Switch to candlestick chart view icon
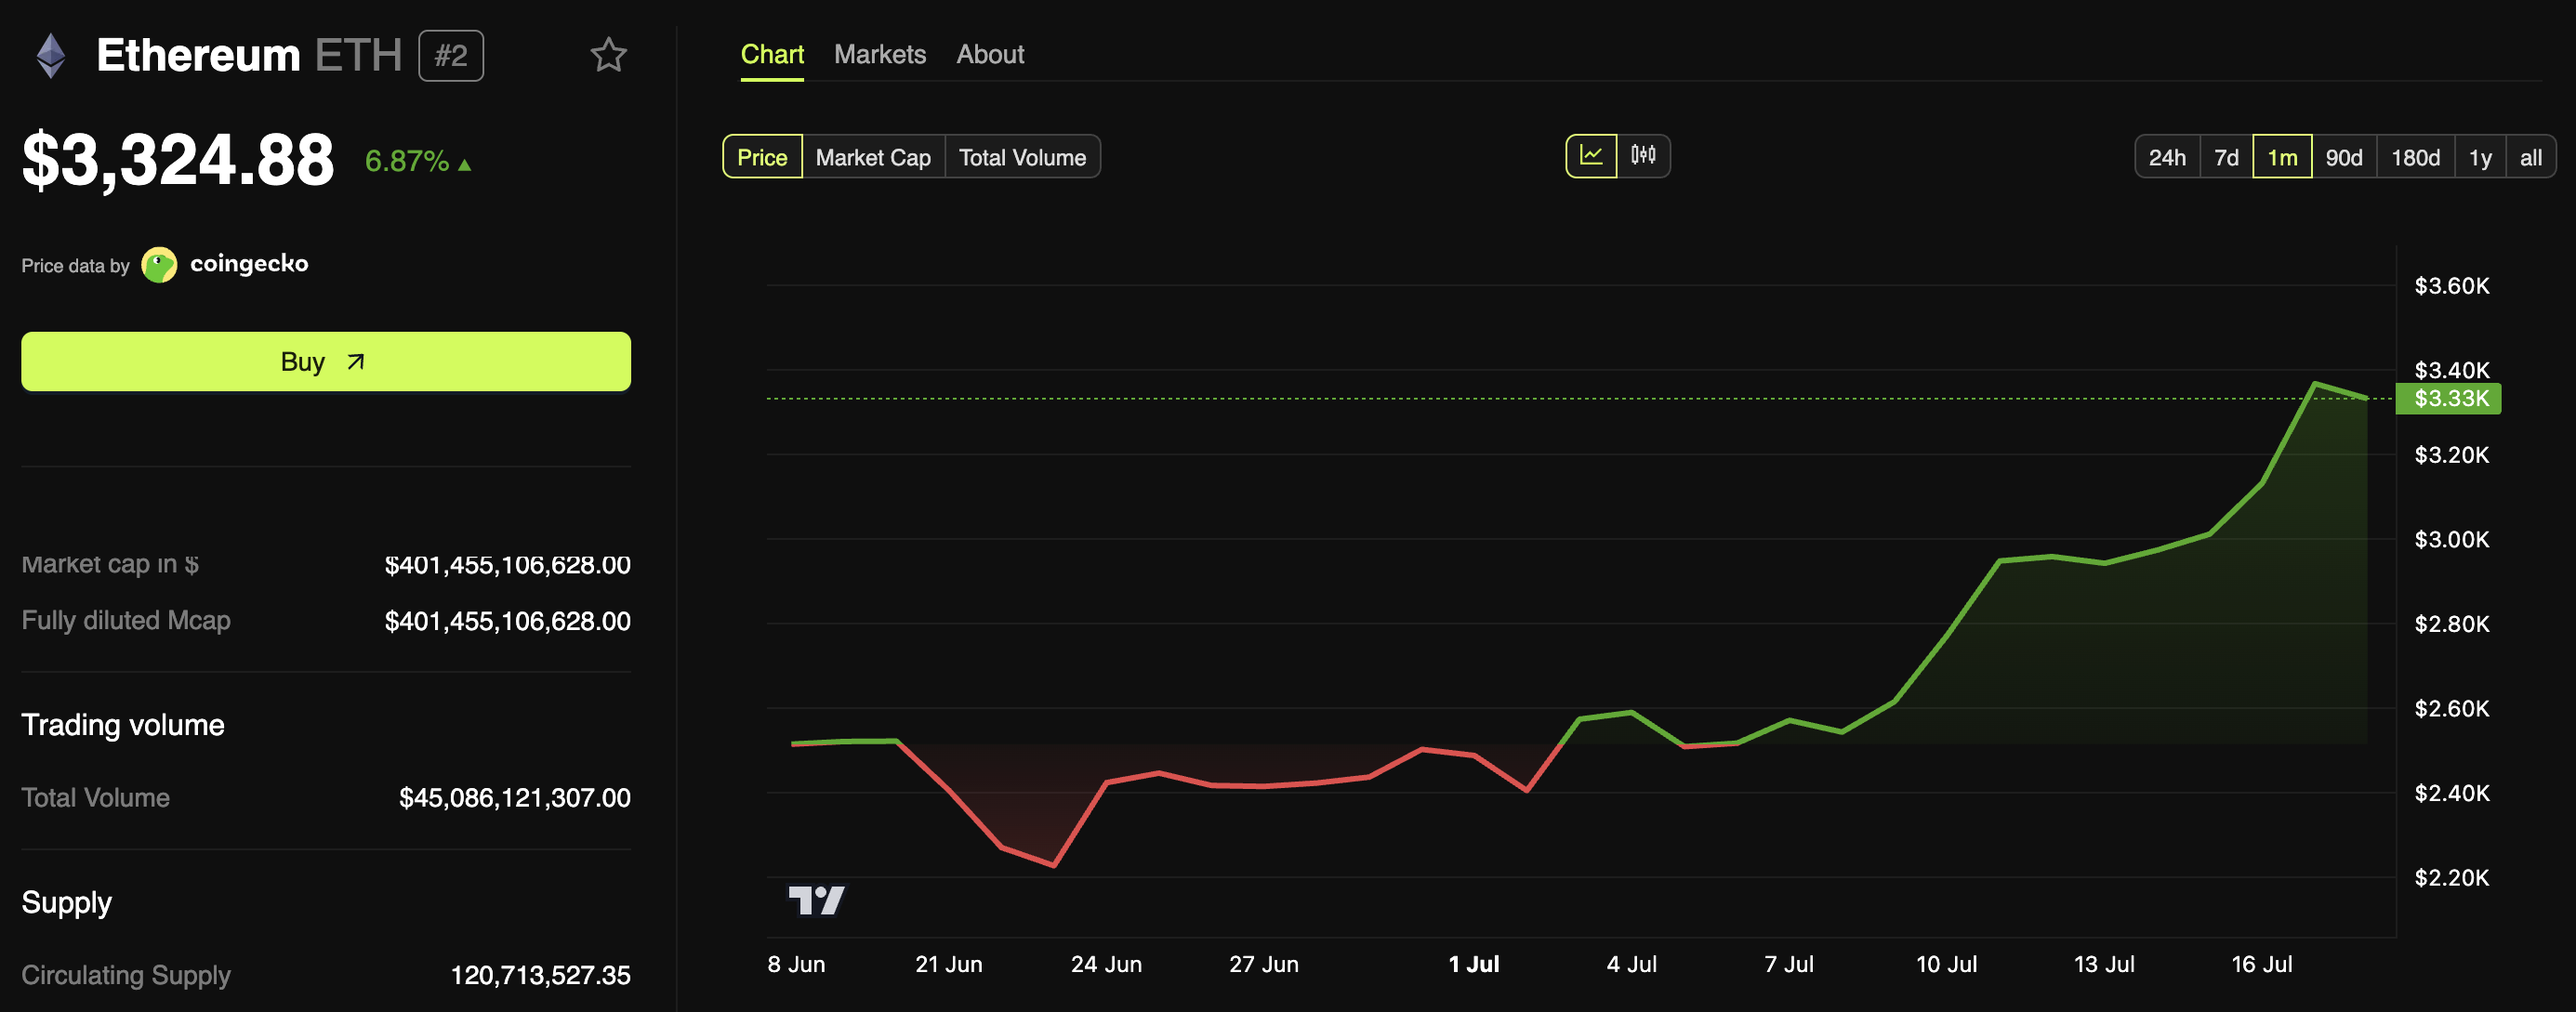The height and width of the screenshot is (1012, 2576). pyautogui.click(x=1642, y=156)
